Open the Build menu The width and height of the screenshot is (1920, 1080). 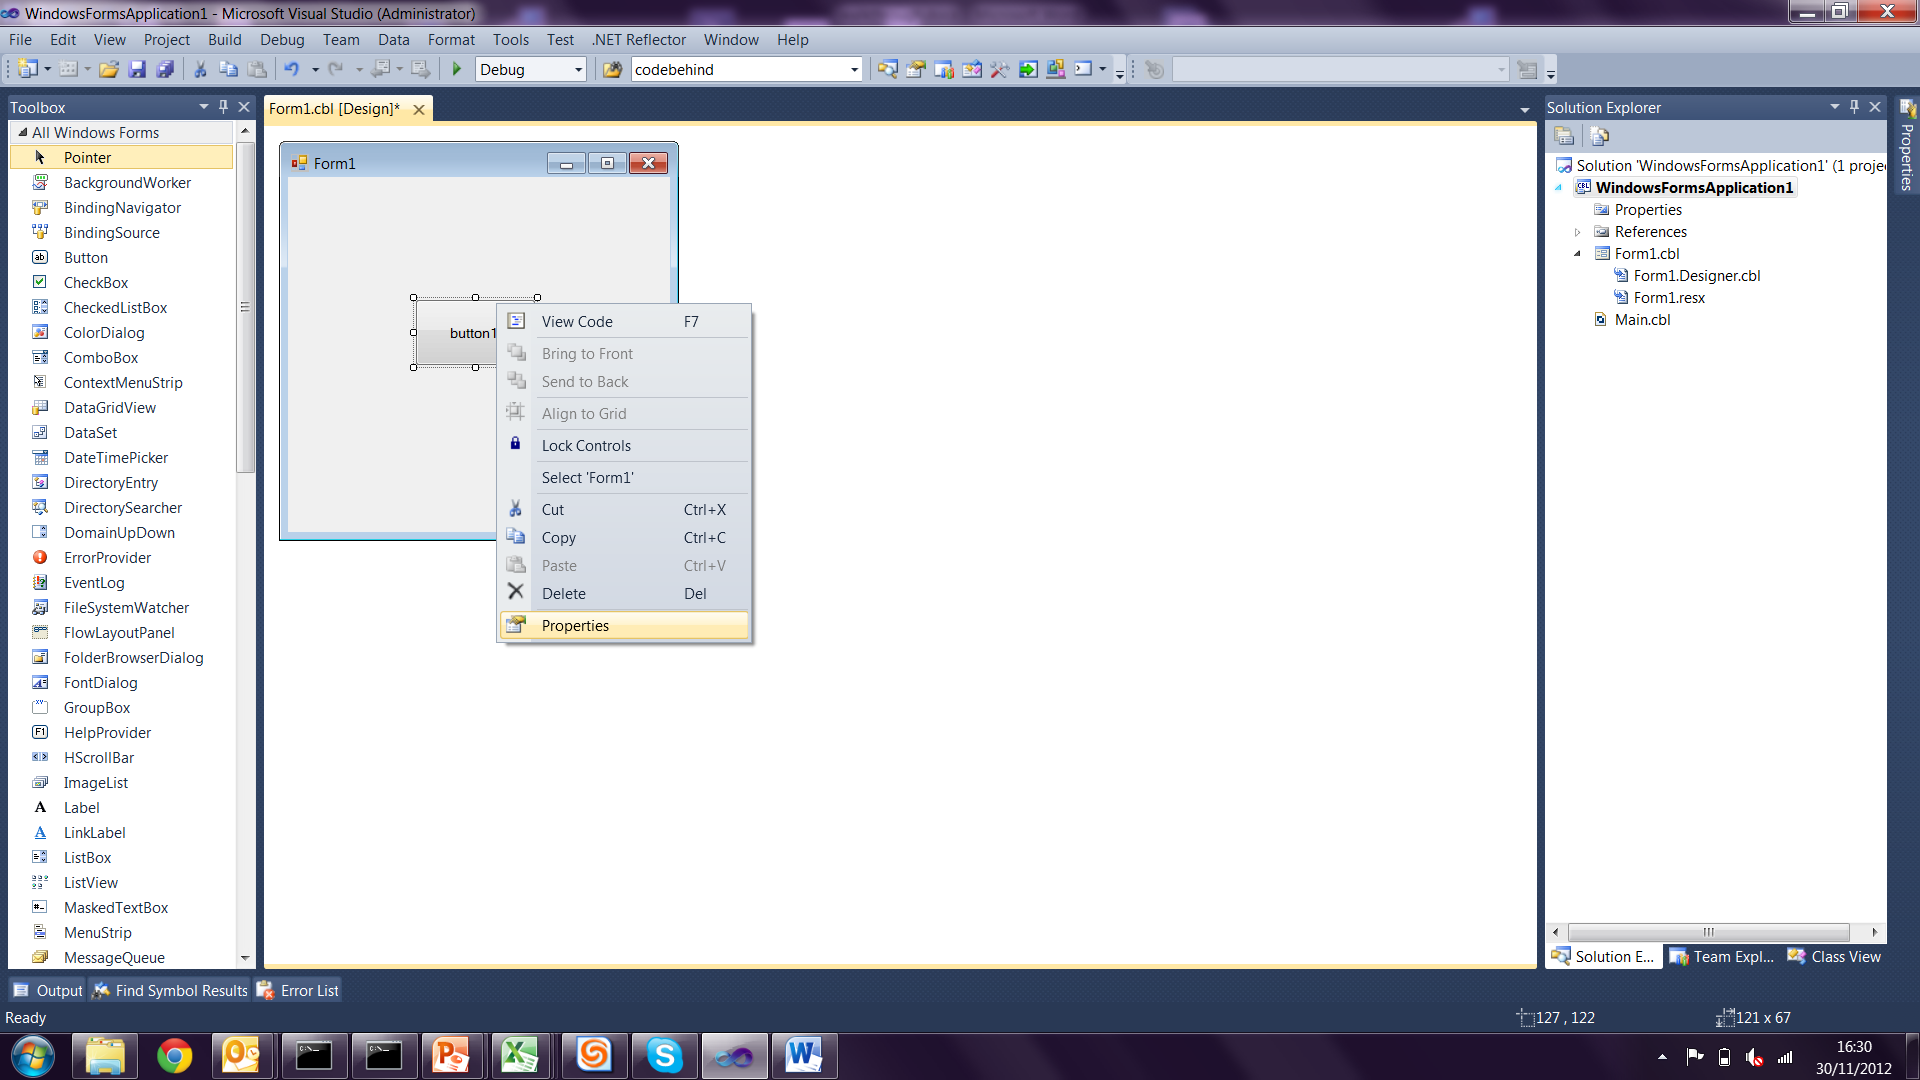coord(224,40)
